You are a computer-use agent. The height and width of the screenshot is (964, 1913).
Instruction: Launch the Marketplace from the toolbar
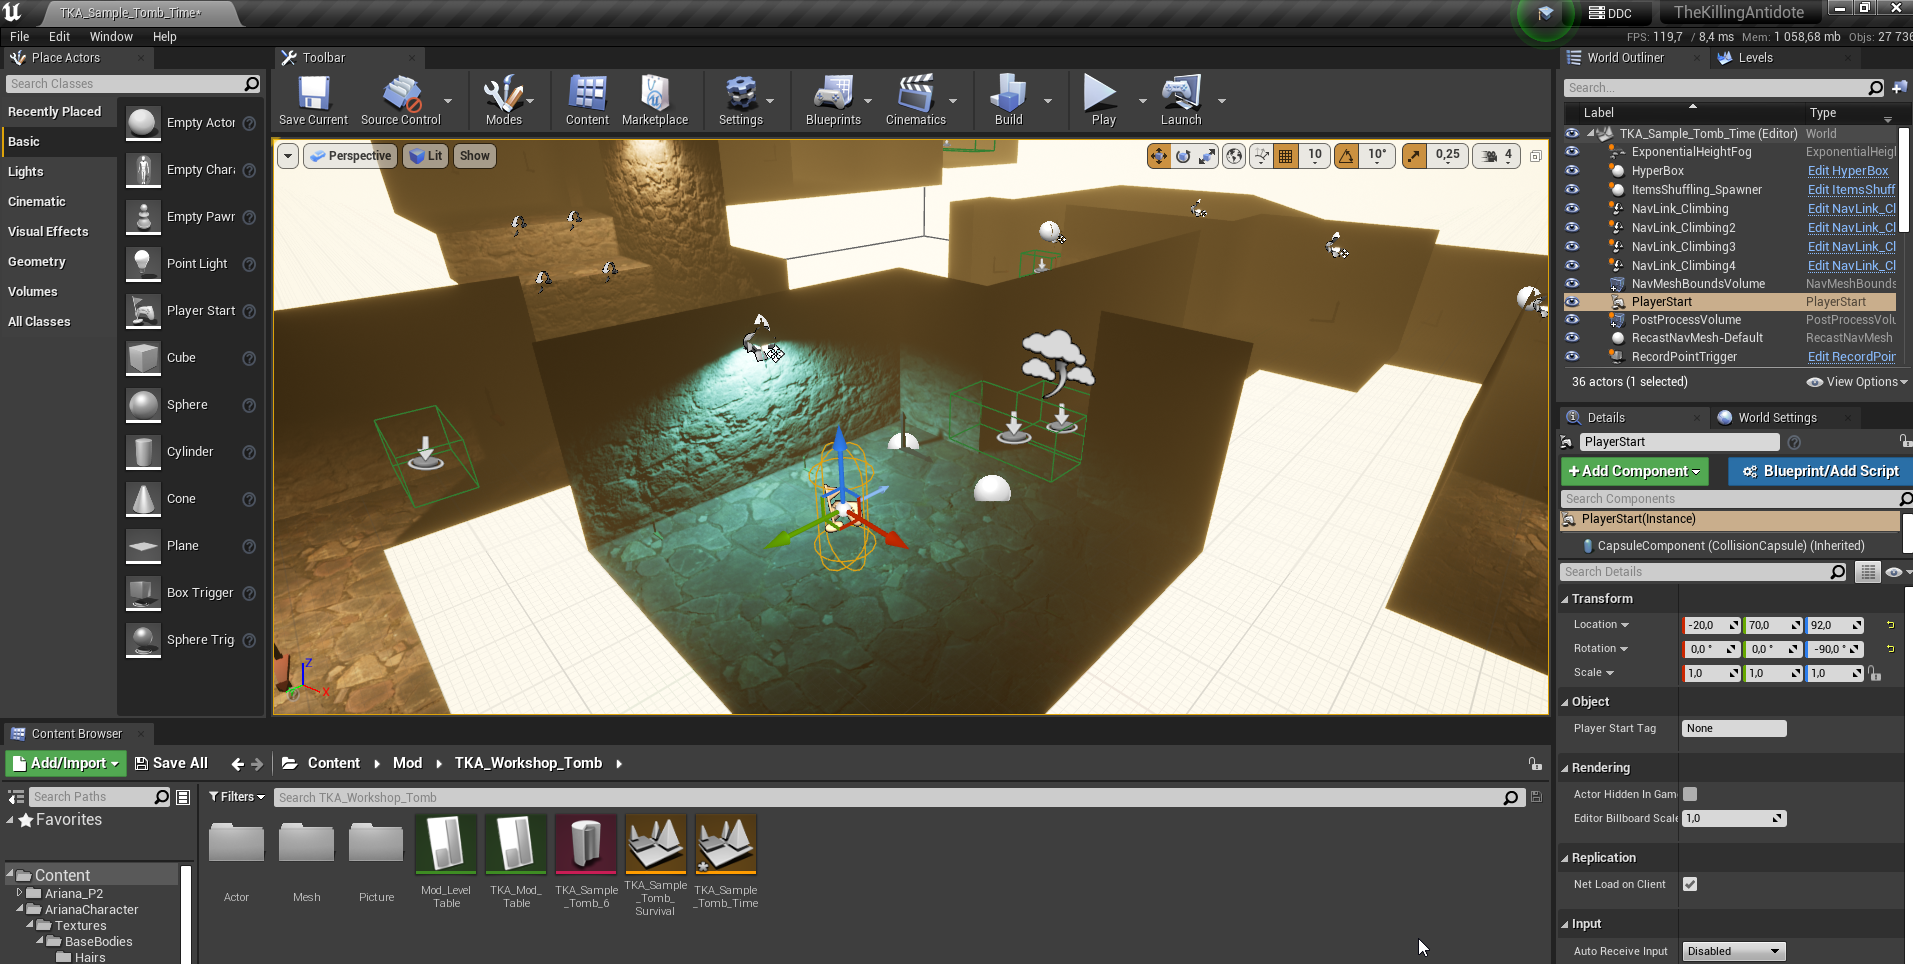click(x=655, y=100)
